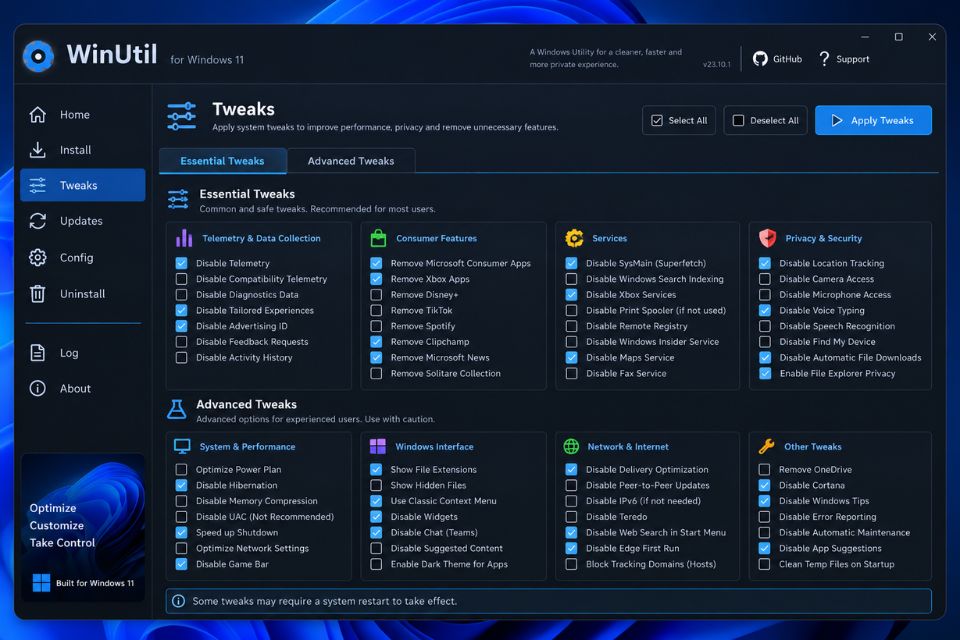Screen dimensions: 960x640
Task: Click the version number v23.10.1
Action: pos(716,64)
